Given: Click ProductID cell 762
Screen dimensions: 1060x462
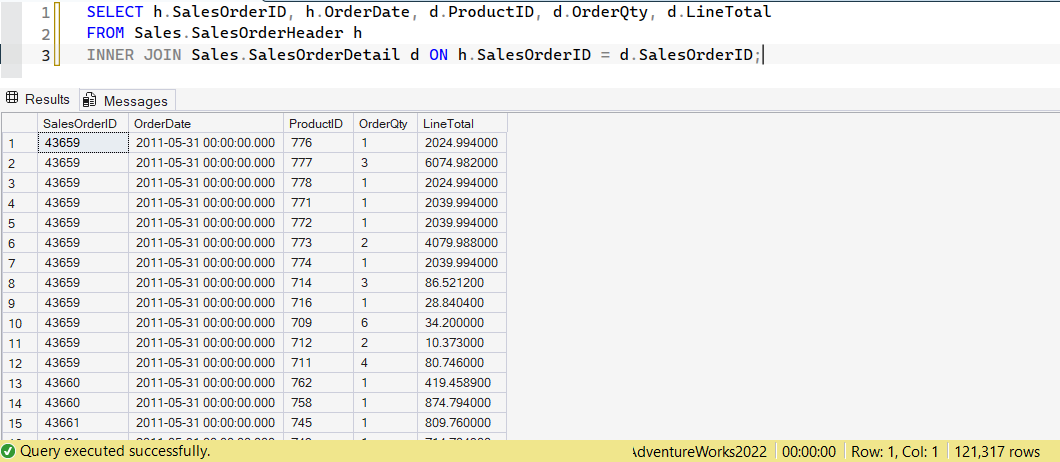Looking at the screenshot, I should pos(318,382).
